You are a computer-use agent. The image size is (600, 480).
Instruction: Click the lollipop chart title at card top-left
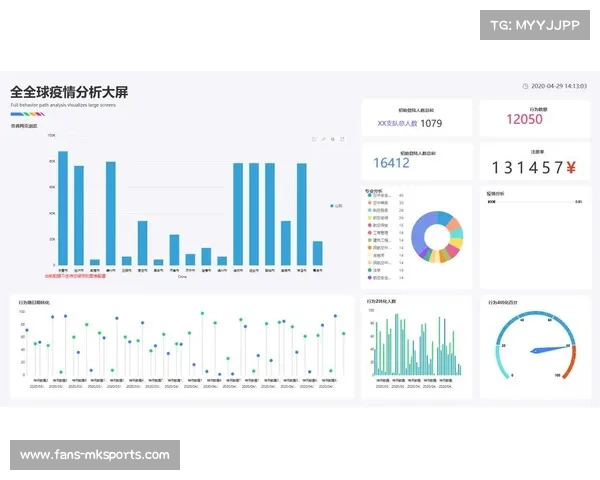[x=34, y=302]
